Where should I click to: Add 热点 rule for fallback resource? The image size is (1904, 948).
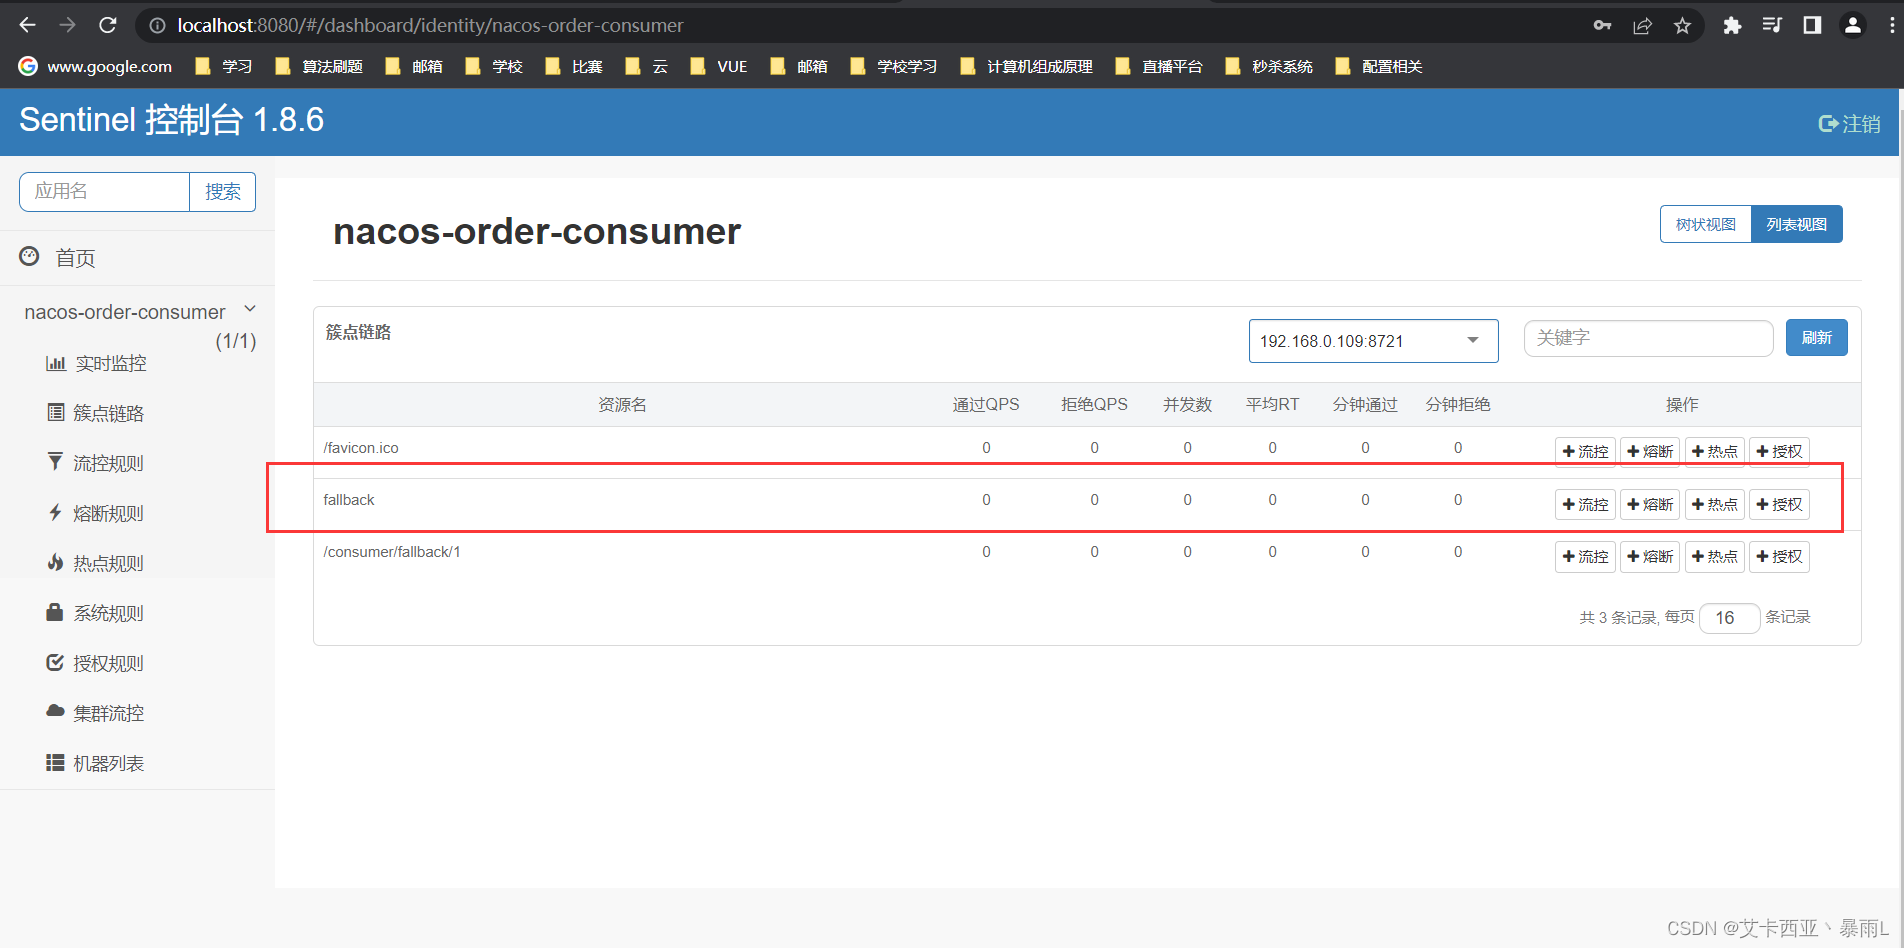[x=1714, y=505]
